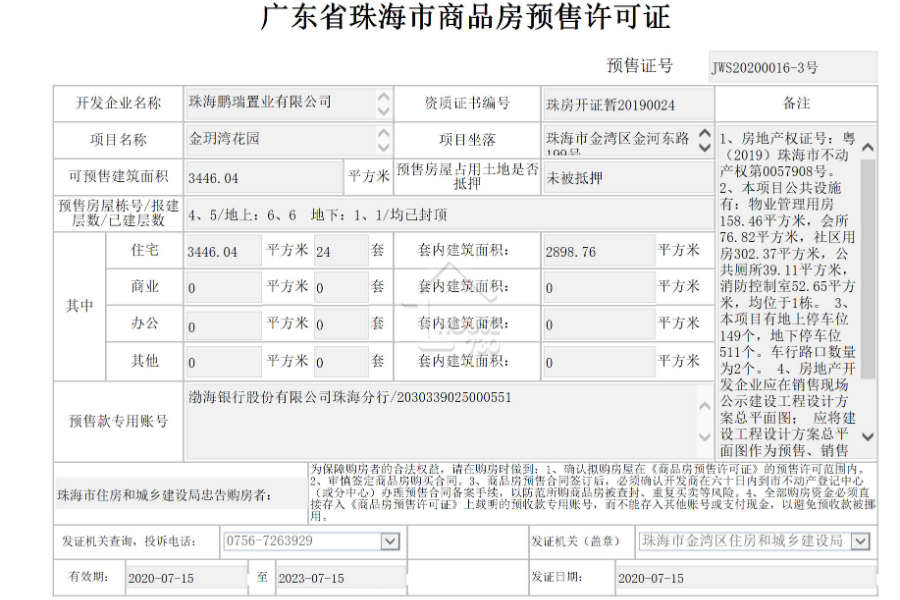Click presale area field 3446.04
This screenshot has width=900, height=600.
pos(263,177)
